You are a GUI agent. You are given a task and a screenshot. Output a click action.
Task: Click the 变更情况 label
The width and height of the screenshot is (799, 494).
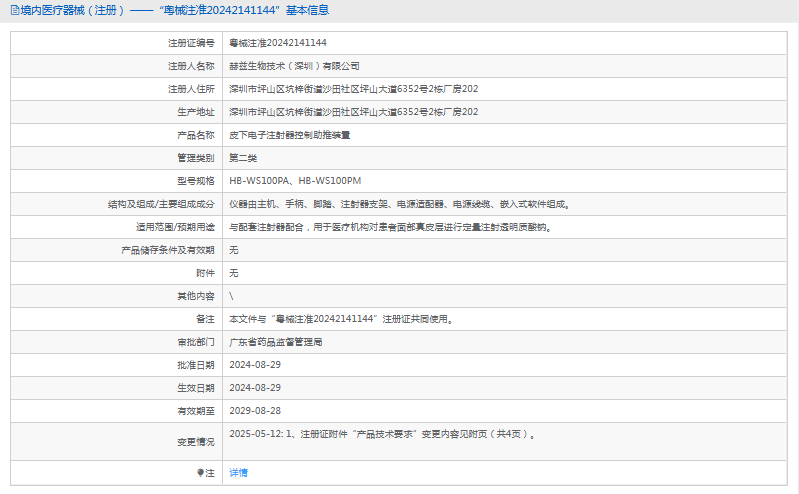[196, 442]
